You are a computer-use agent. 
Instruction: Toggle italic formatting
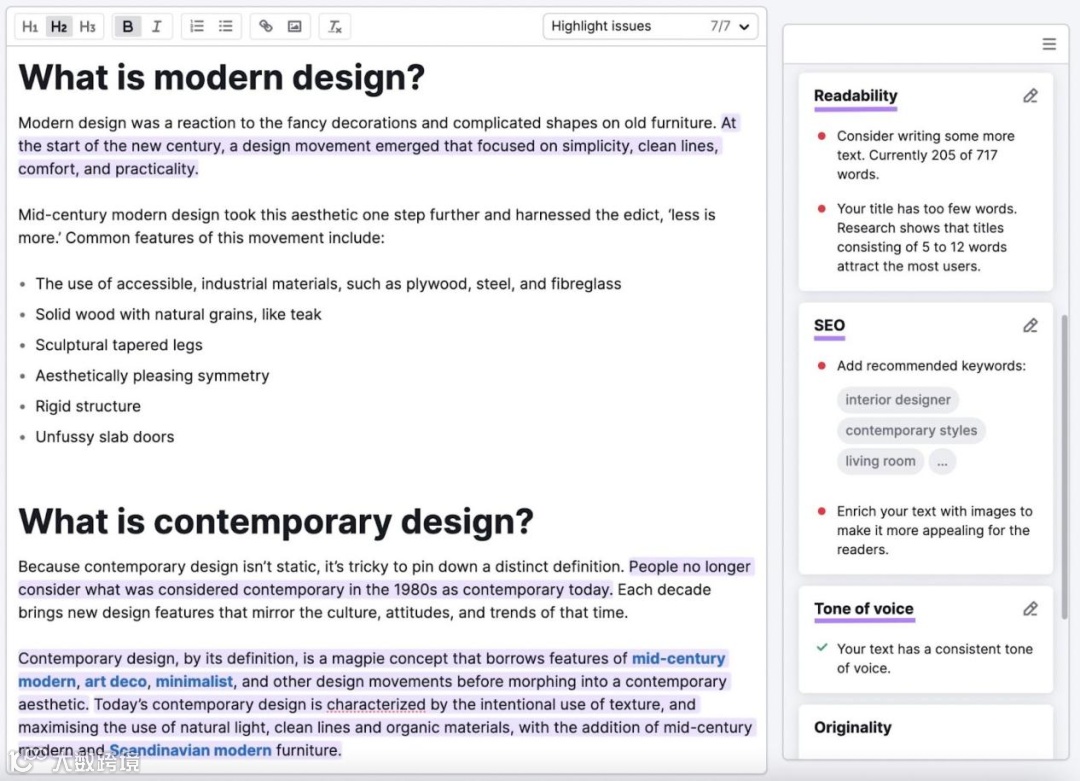[156, 27]
